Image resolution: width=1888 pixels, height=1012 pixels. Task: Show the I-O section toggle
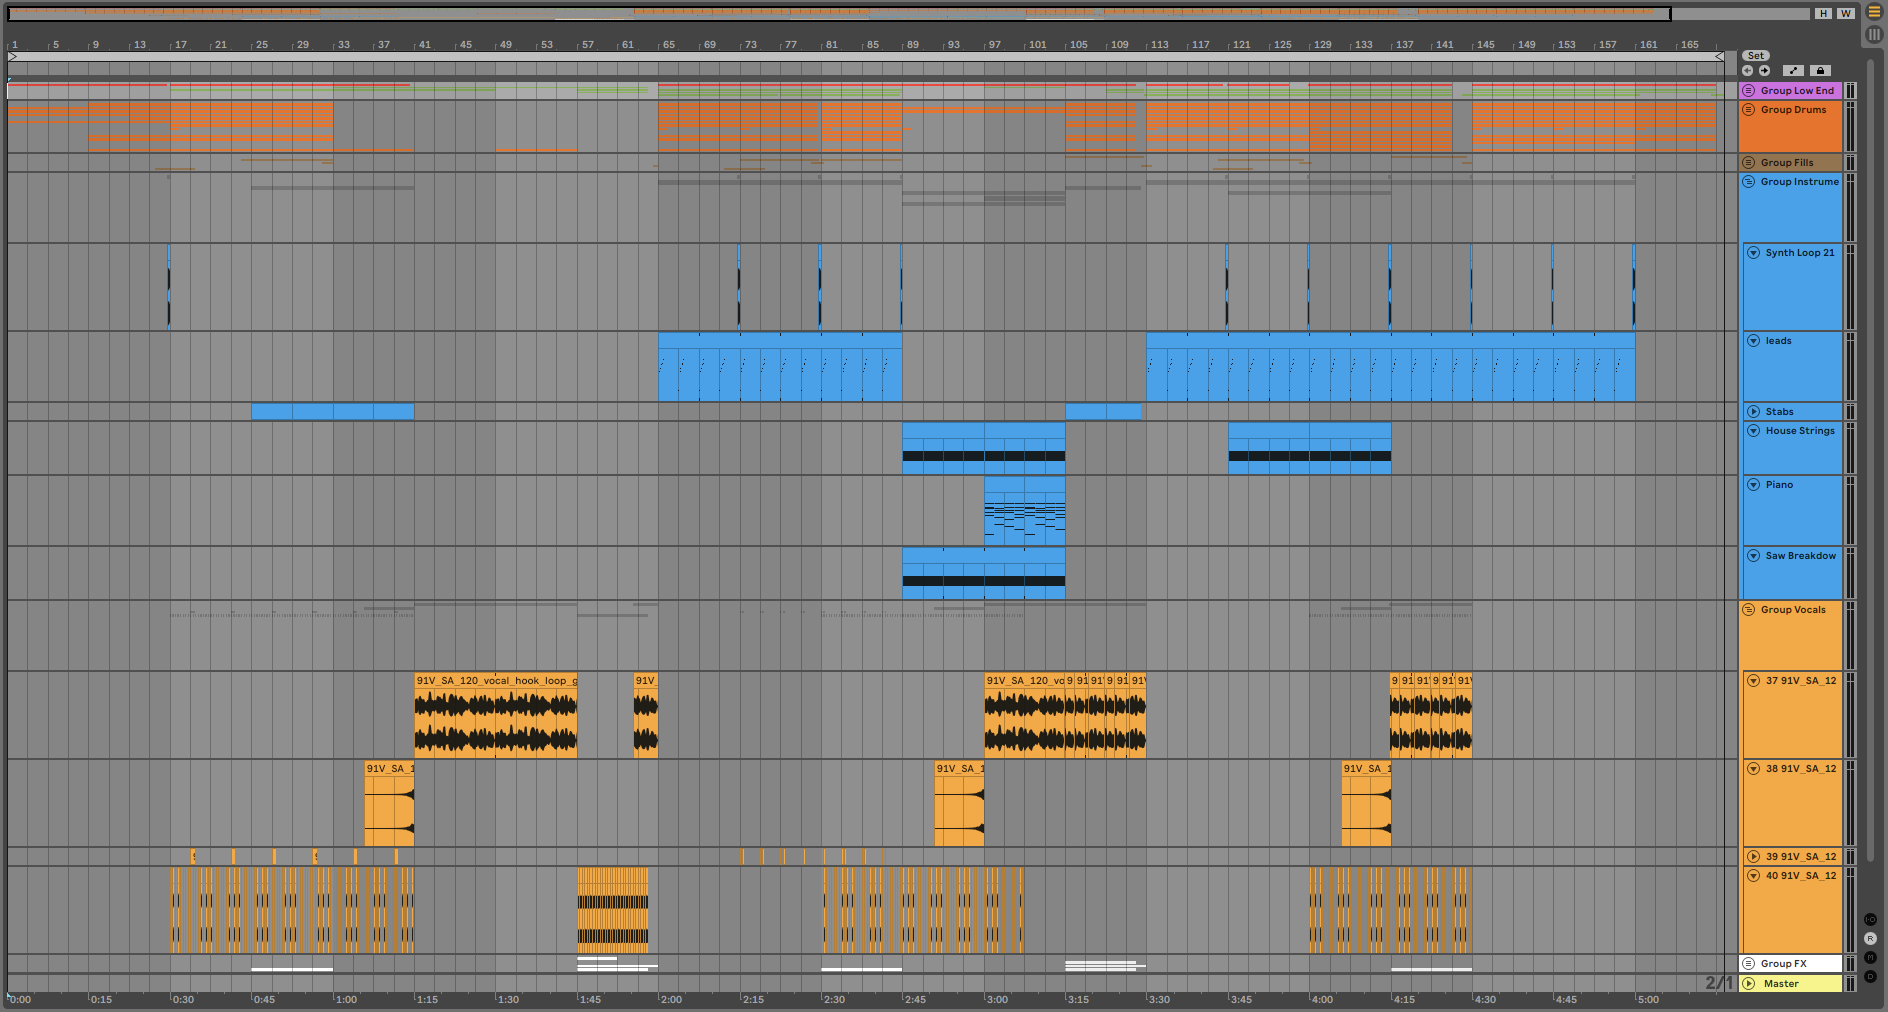1871,920
